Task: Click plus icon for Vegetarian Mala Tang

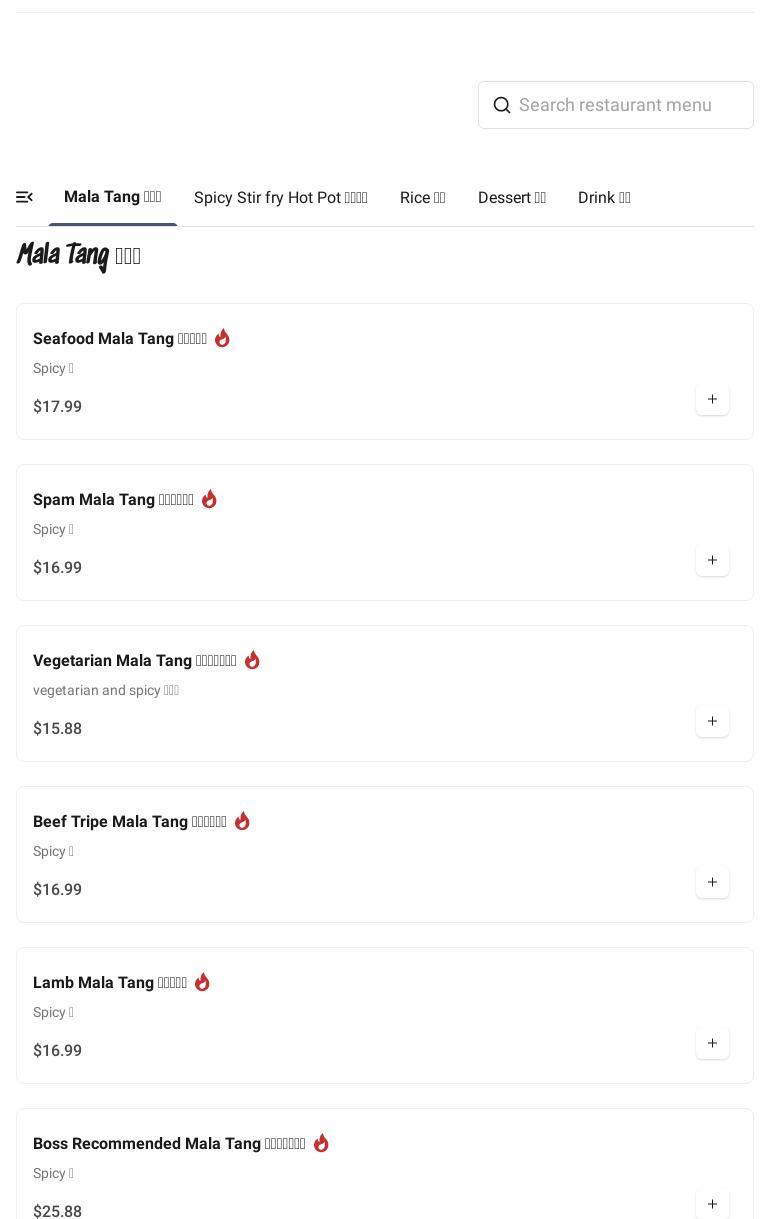Action: coord(712,722)
